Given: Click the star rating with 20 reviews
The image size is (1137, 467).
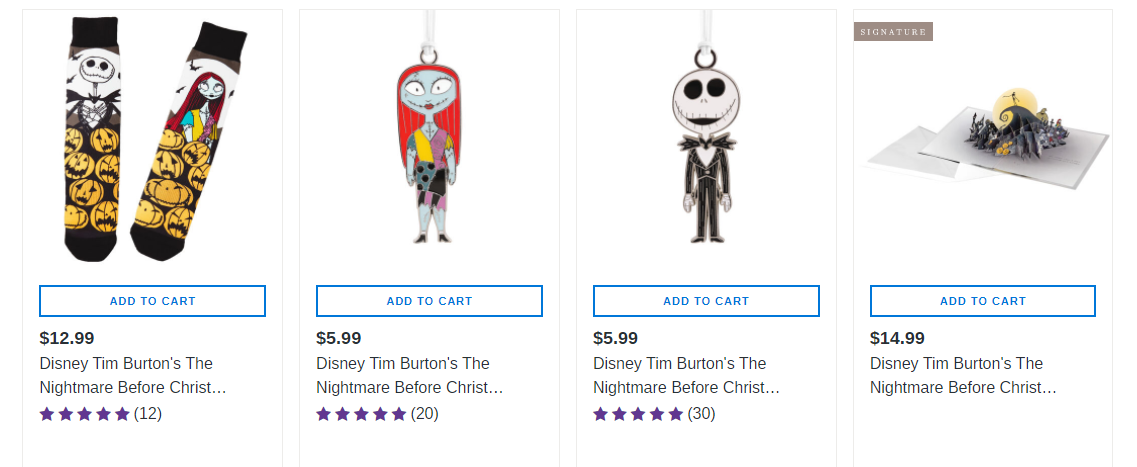Looking at the screenshot, I should [x=361, y=414].
